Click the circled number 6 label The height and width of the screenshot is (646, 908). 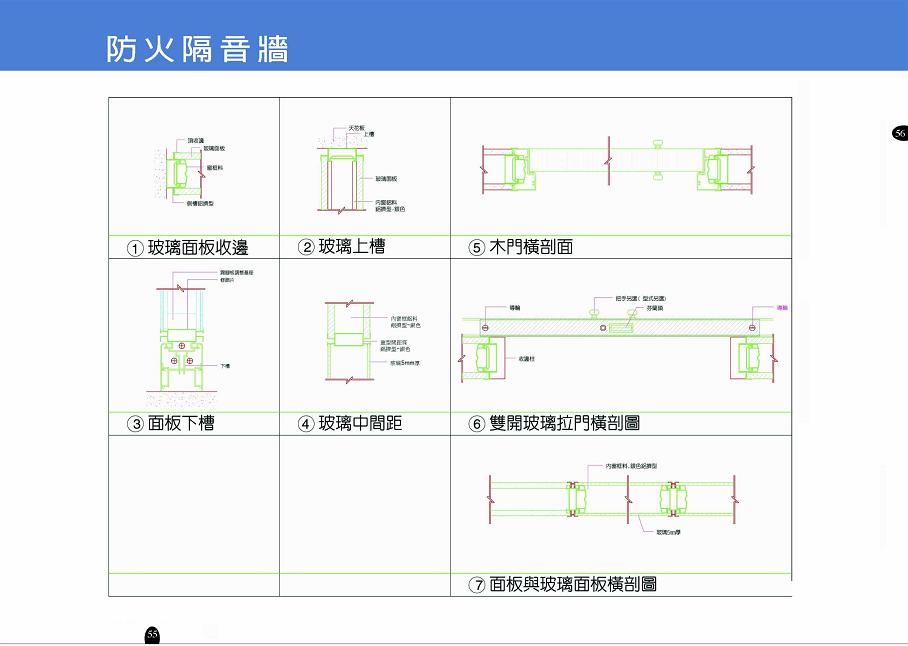[476, 424]
